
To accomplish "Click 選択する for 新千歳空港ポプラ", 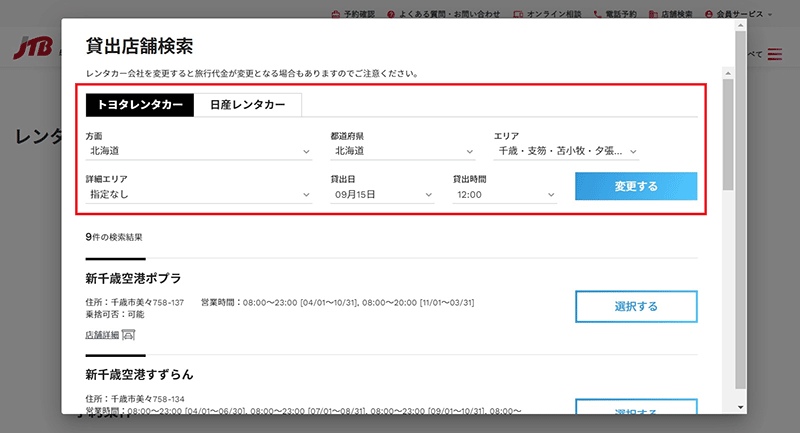I will (636, 307).
